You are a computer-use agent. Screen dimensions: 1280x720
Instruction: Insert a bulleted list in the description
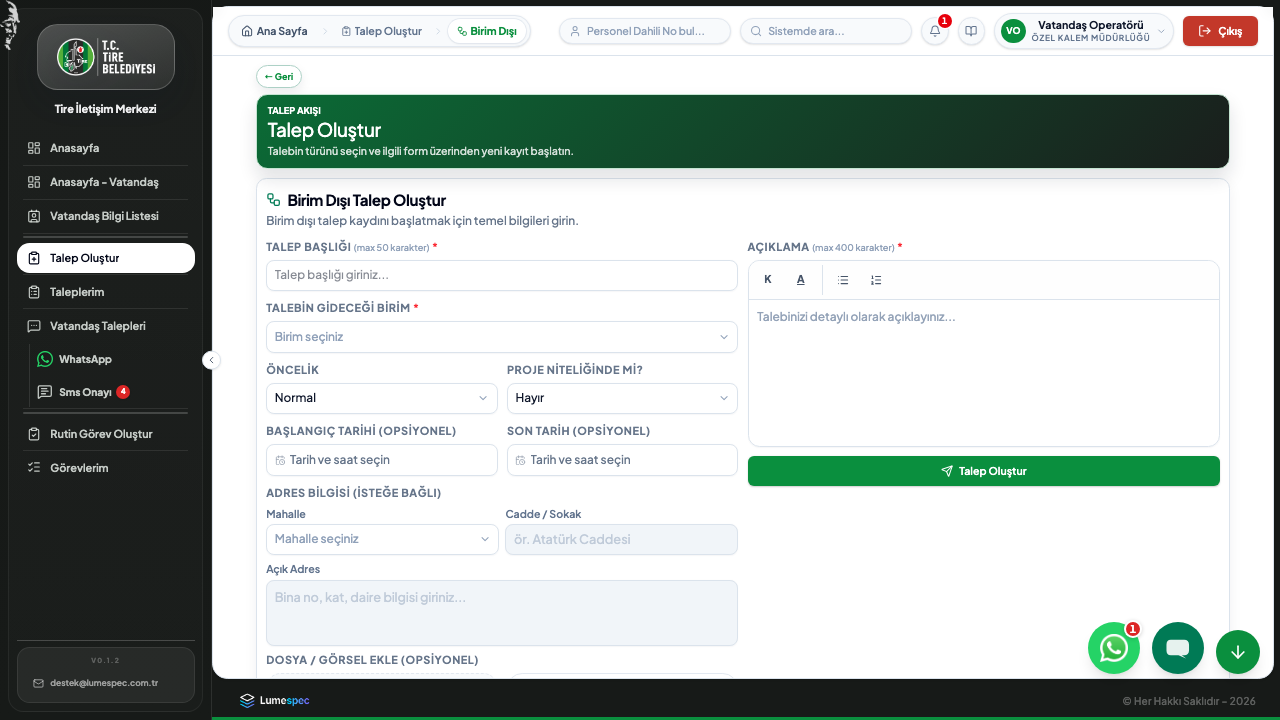point(843,280)
